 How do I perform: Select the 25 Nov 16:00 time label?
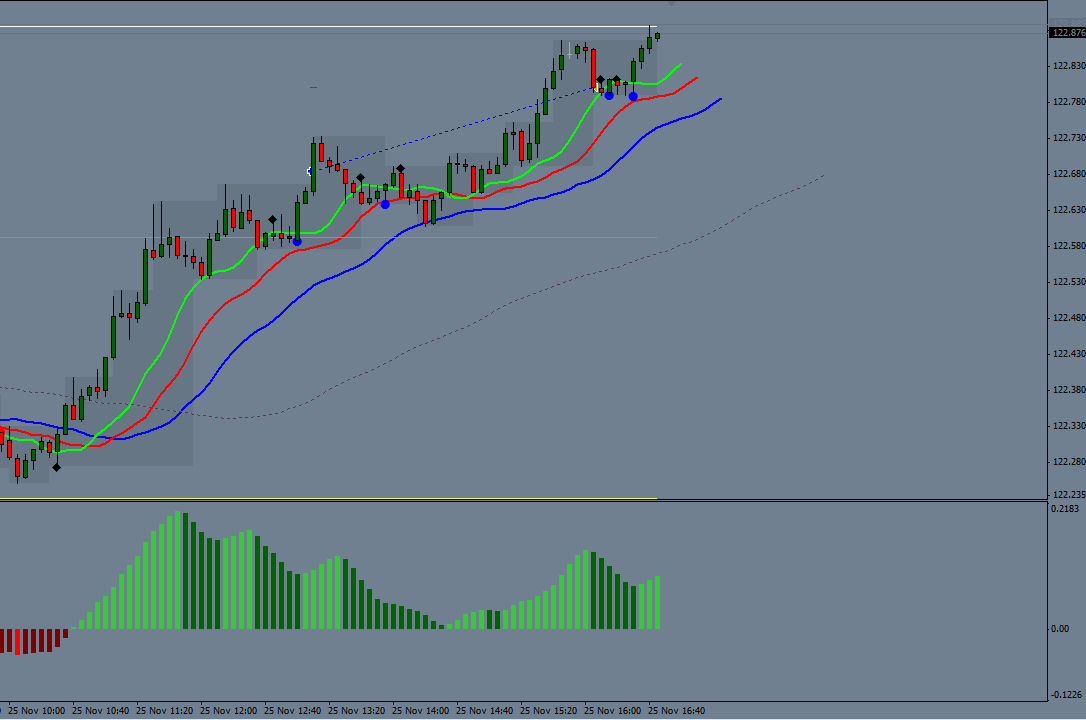[x=612, y=711]
